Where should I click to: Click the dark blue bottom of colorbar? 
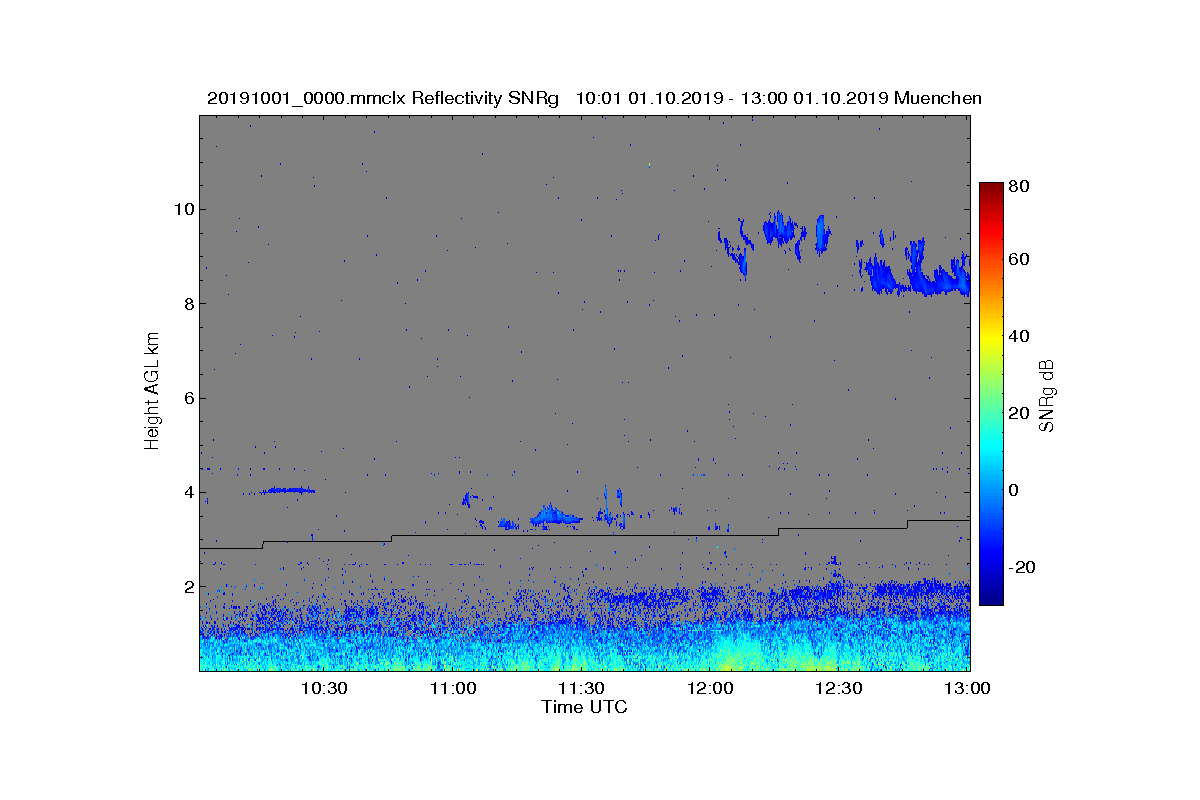991,598
